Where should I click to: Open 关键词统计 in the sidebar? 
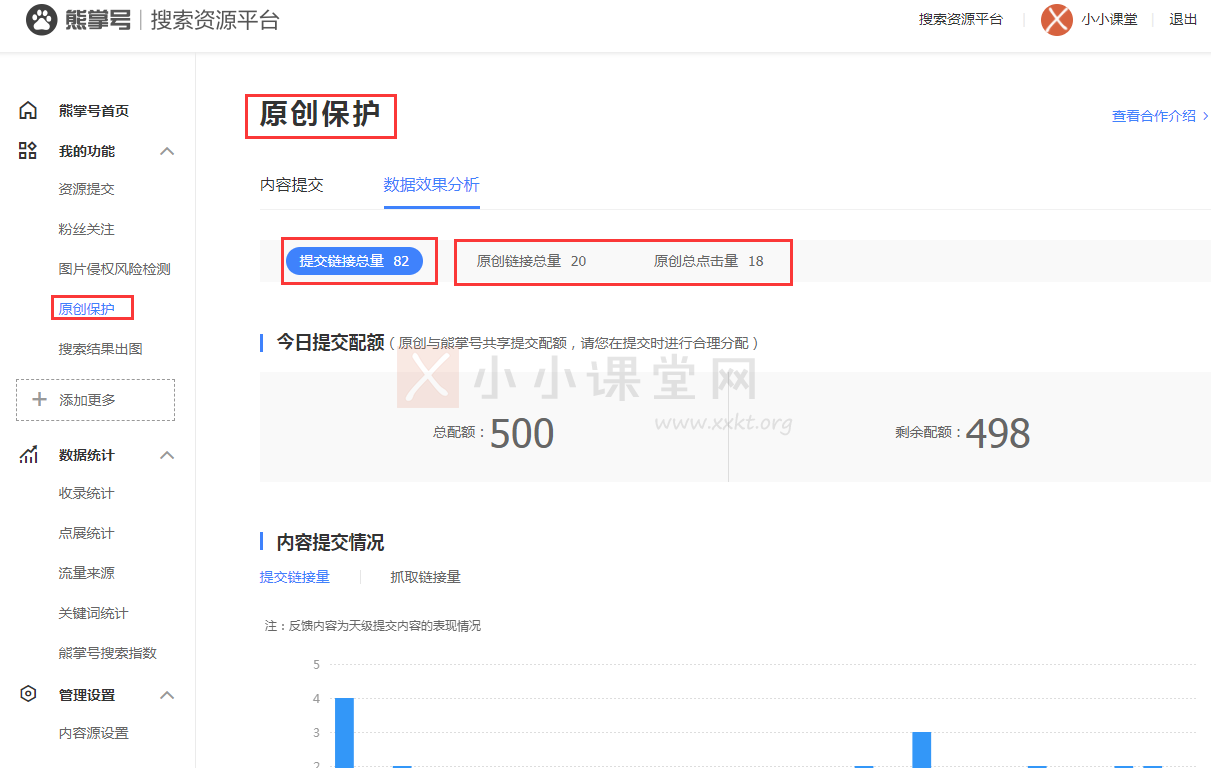[x=93, y=613]
